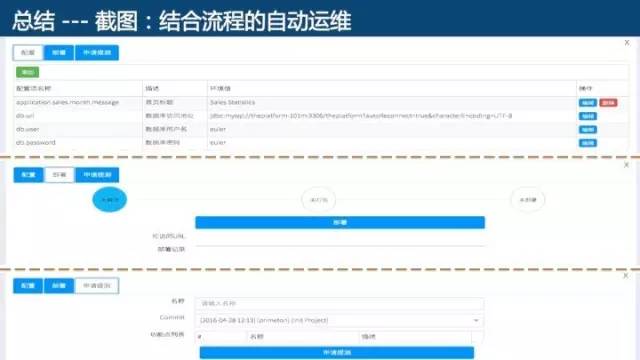Click the edit button in the db.url row
640x360 pixels.
[588, 116]
